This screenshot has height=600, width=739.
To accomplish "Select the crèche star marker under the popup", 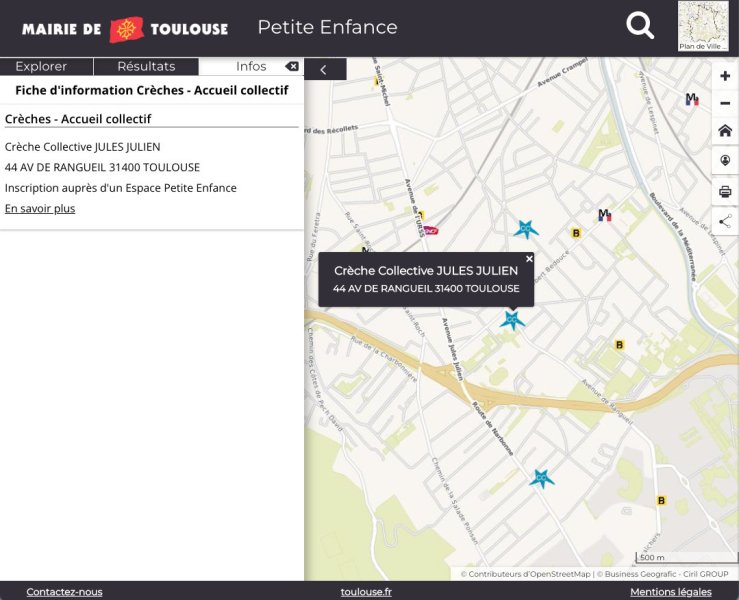I will pyautogui.click(x=512, y=319).
